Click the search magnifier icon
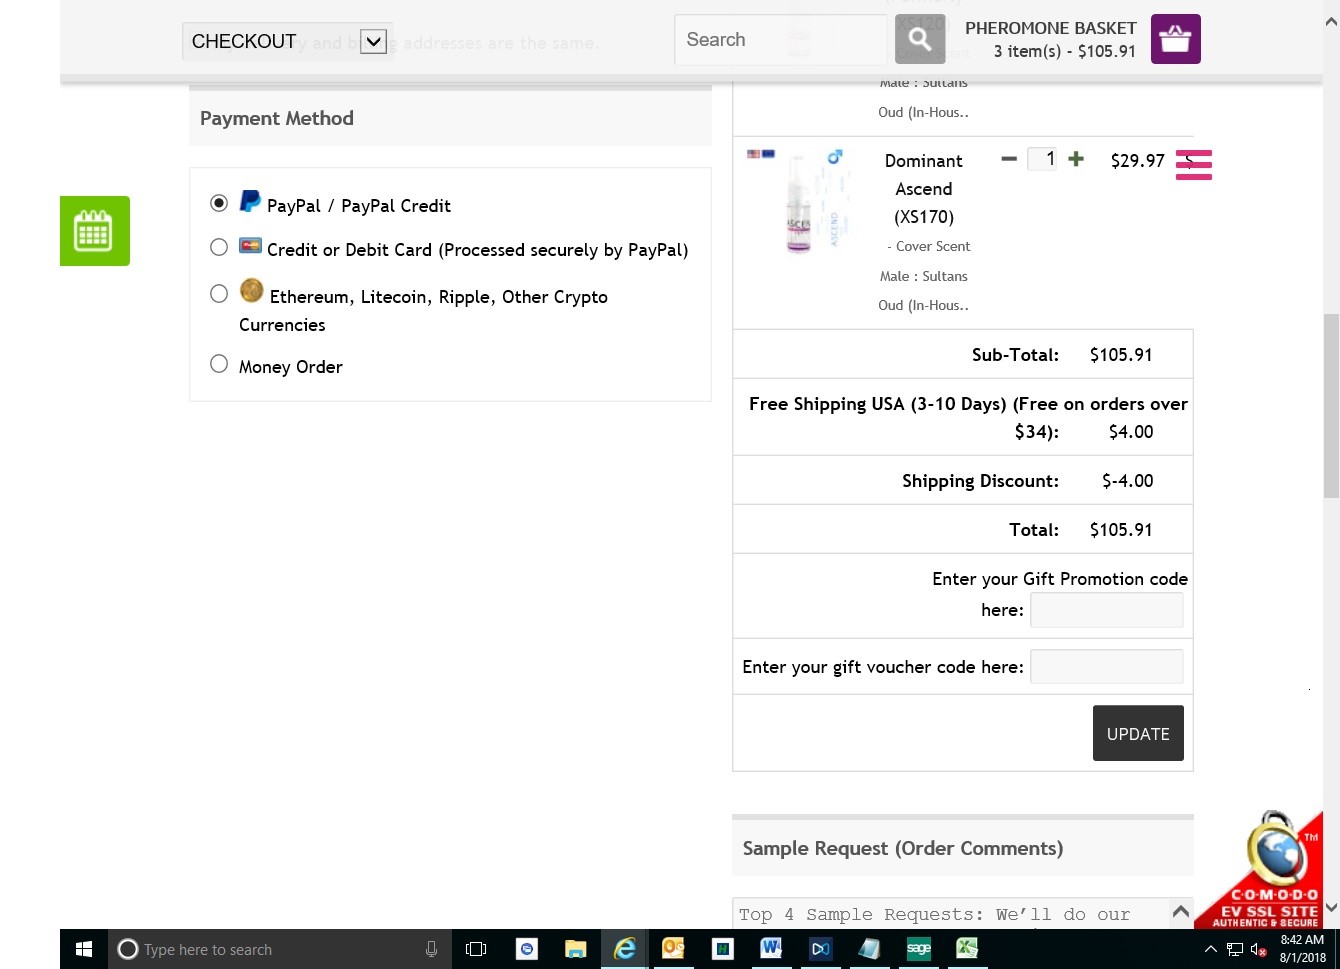1340x969 pixels. click(x=919, y=40)
